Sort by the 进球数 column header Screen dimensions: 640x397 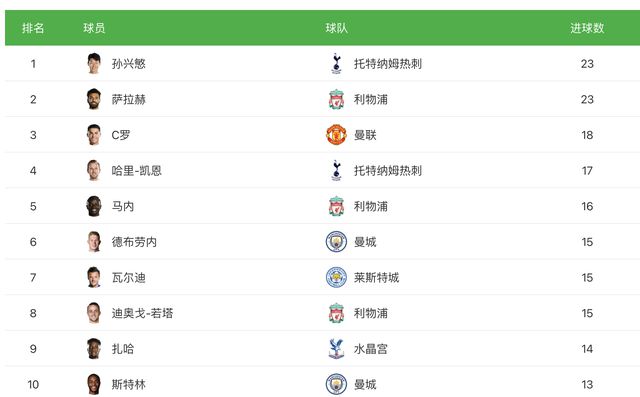(x=587, y=28)
